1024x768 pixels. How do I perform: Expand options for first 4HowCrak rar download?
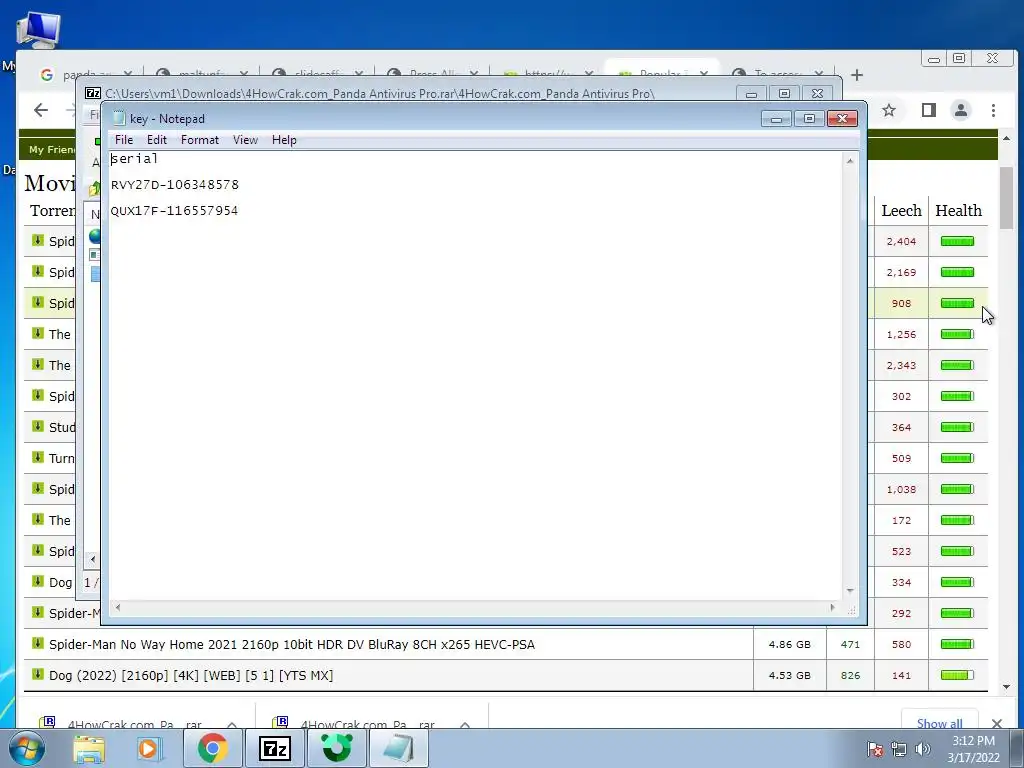232,724
